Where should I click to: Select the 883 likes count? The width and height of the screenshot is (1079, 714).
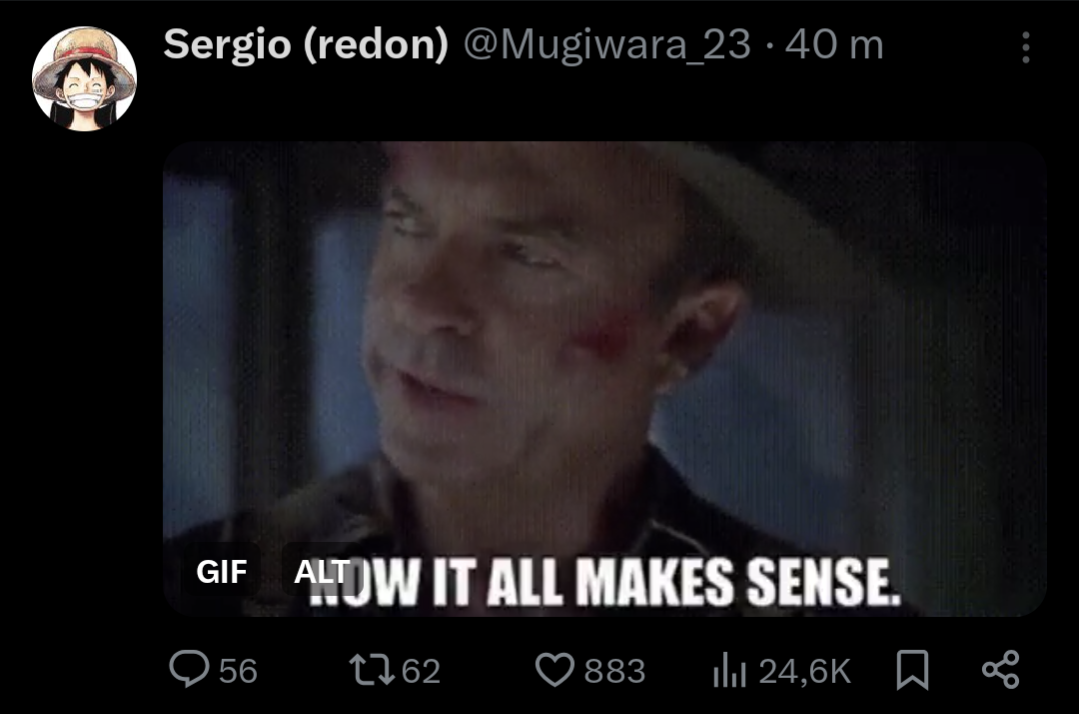click(x=615, y=671)
